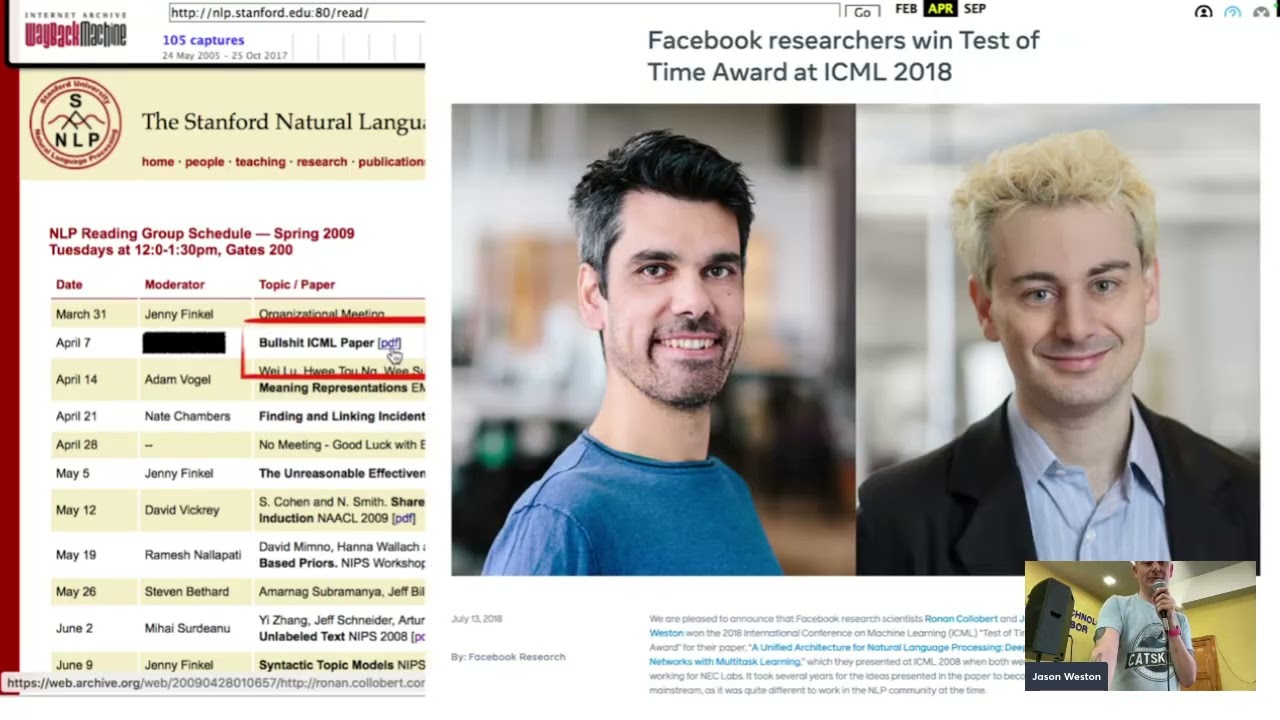Open the April 7 paper pdf link
The width and height of the screenshot is (1280, 720).
click(x=389, y=343)
